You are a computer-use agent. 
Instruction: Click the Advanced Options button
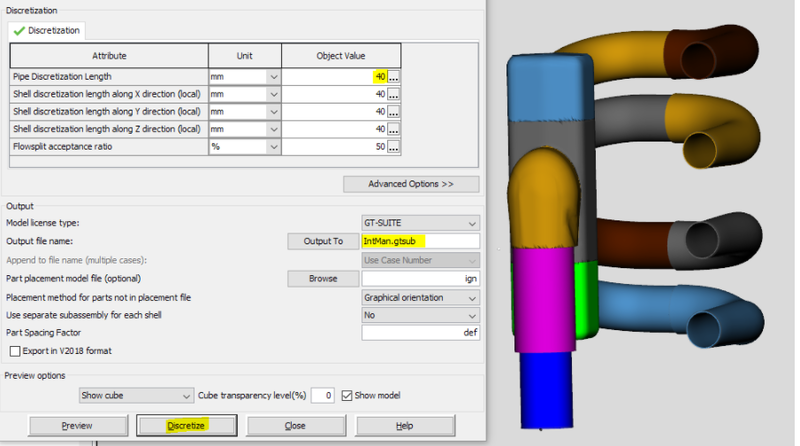pos(411,184)
